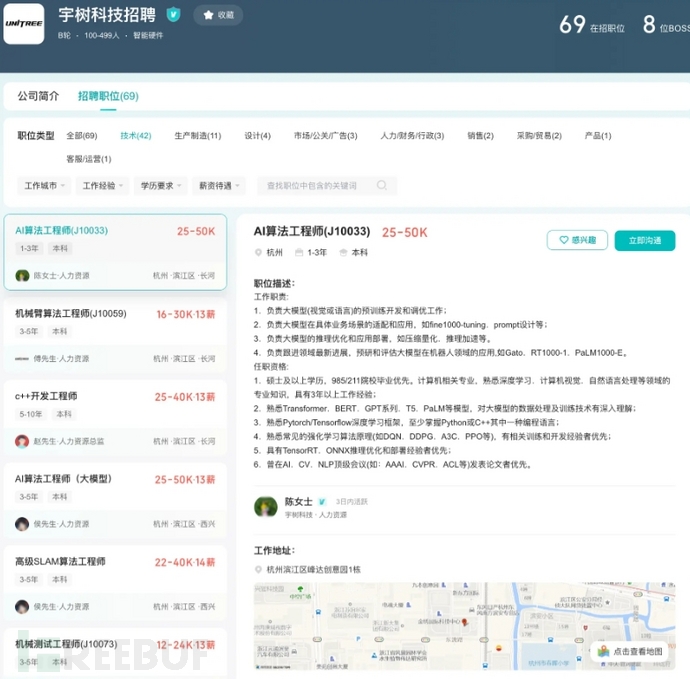Open 机械臂算法工程师(J10059) job card
The width and height of the screenshot is (690, 679).
click(115, 335)
